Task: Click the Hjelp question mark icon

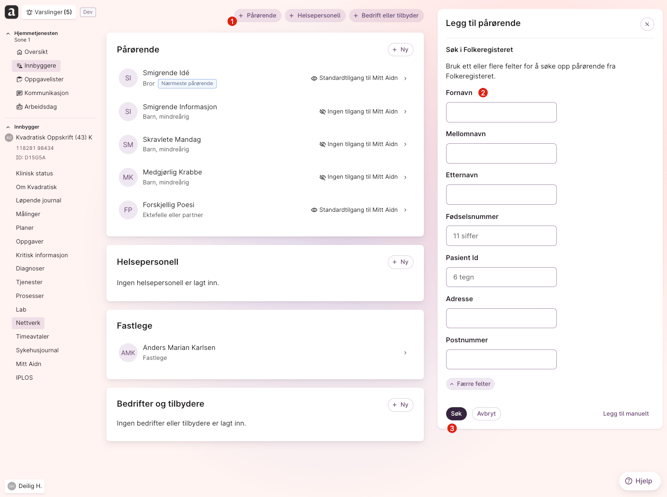Action: pyautogui.click(x=628, y=481)
